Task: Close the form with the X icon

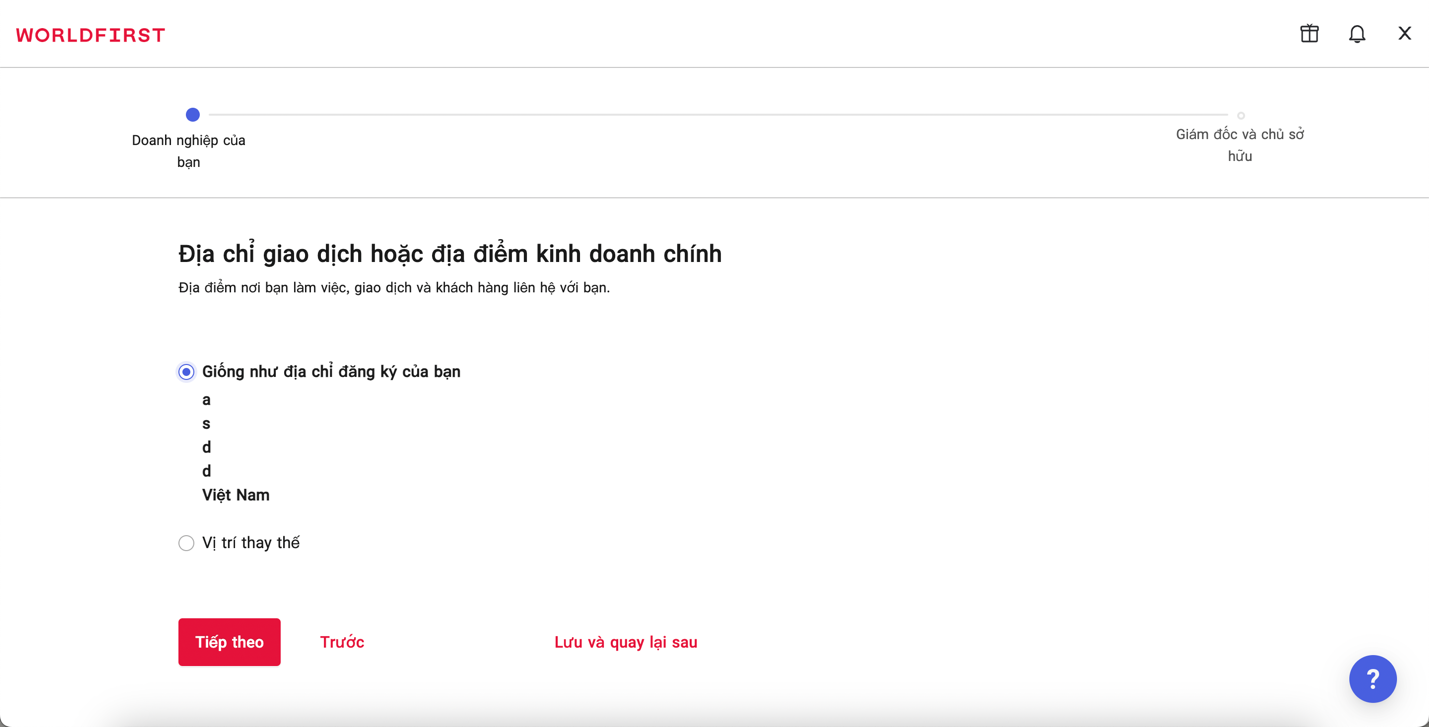Action: pyautogui.click(x=1404, y=34)
